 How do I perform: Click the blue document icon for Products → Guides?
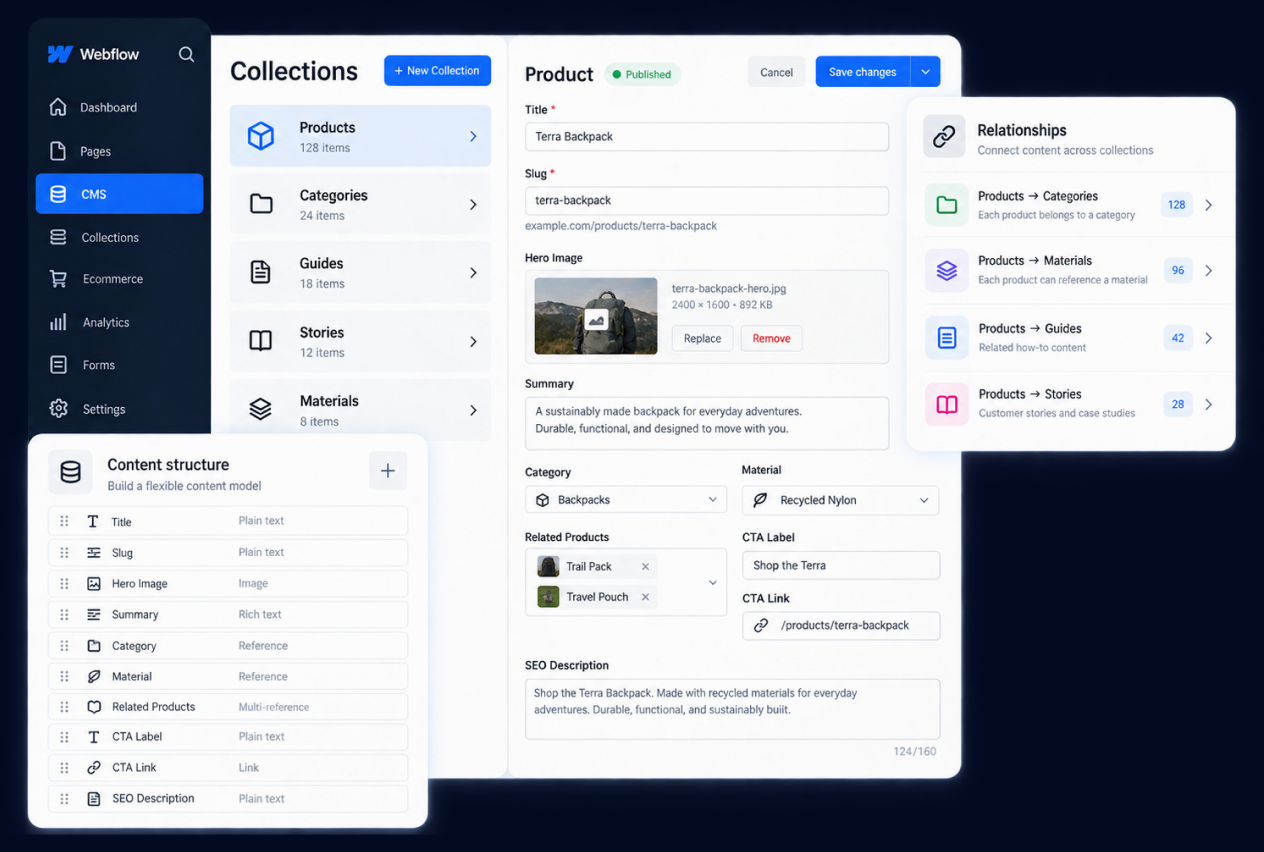[x=946, y=337]
